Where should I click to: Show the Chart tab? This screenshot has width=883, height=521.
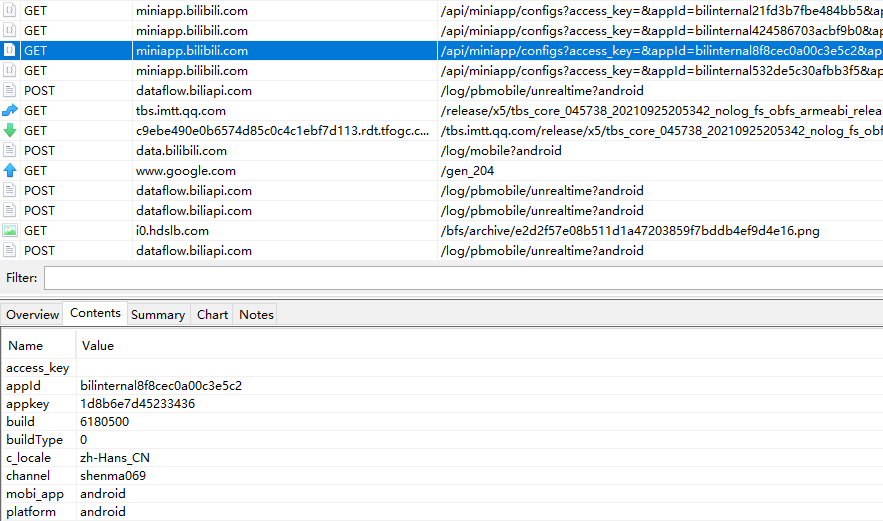[212, 314]
